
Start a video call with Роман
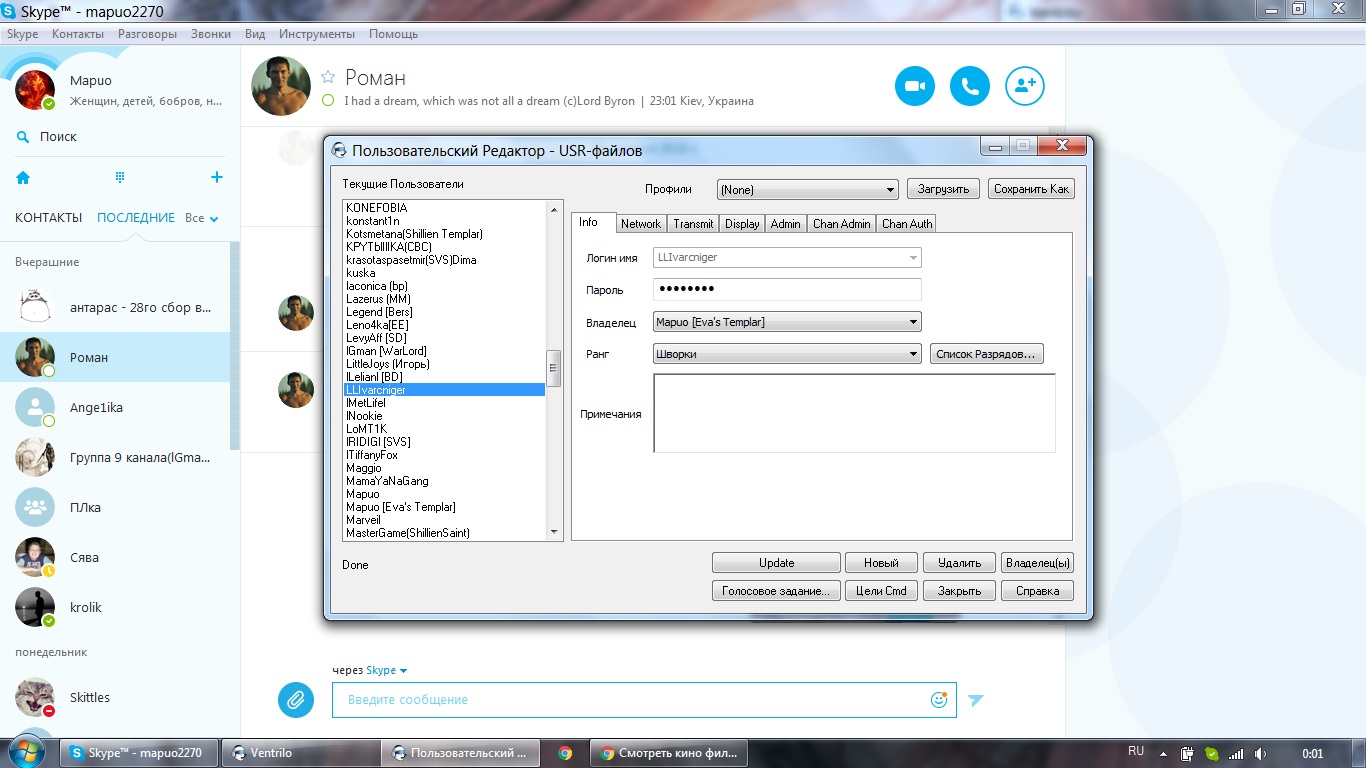[x=914, y=86]
